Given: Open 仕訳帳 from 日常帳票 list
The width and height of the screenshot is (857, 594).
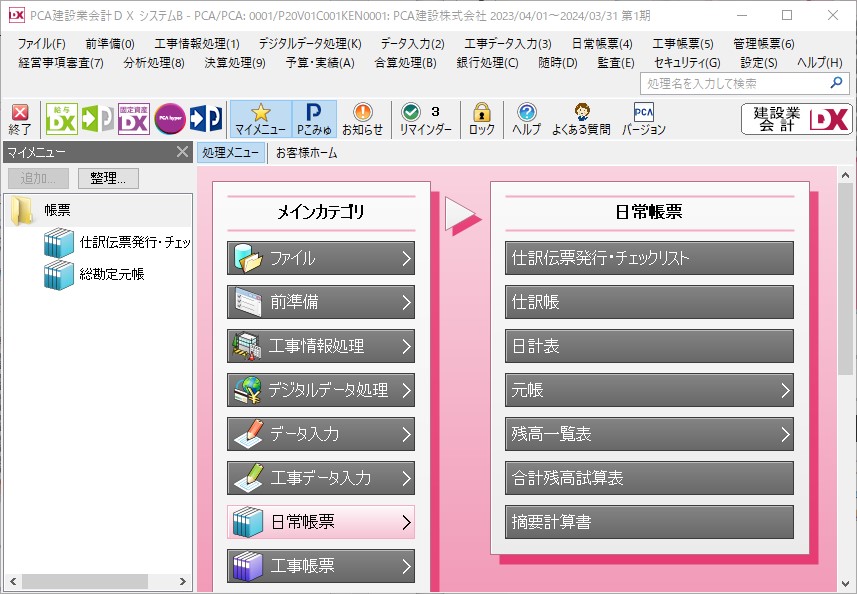Looking at the screenshot, I should [x=649, y=302].
